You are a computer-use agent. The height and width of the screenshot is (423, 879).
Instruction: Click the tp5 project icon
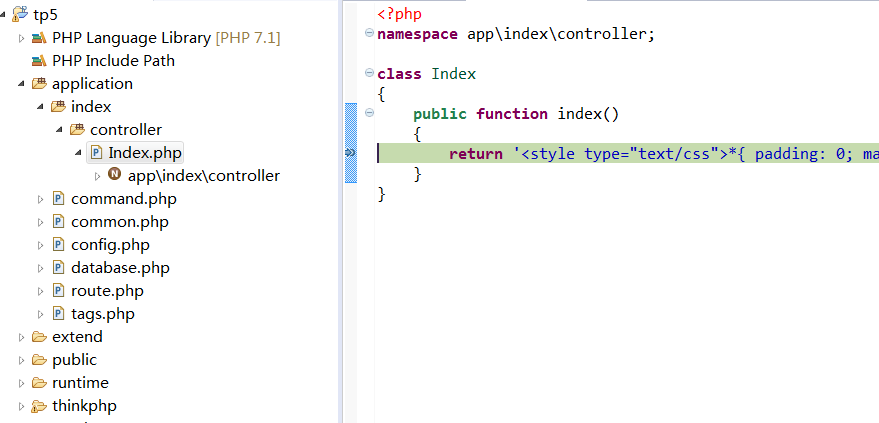(x=20, y=14)
